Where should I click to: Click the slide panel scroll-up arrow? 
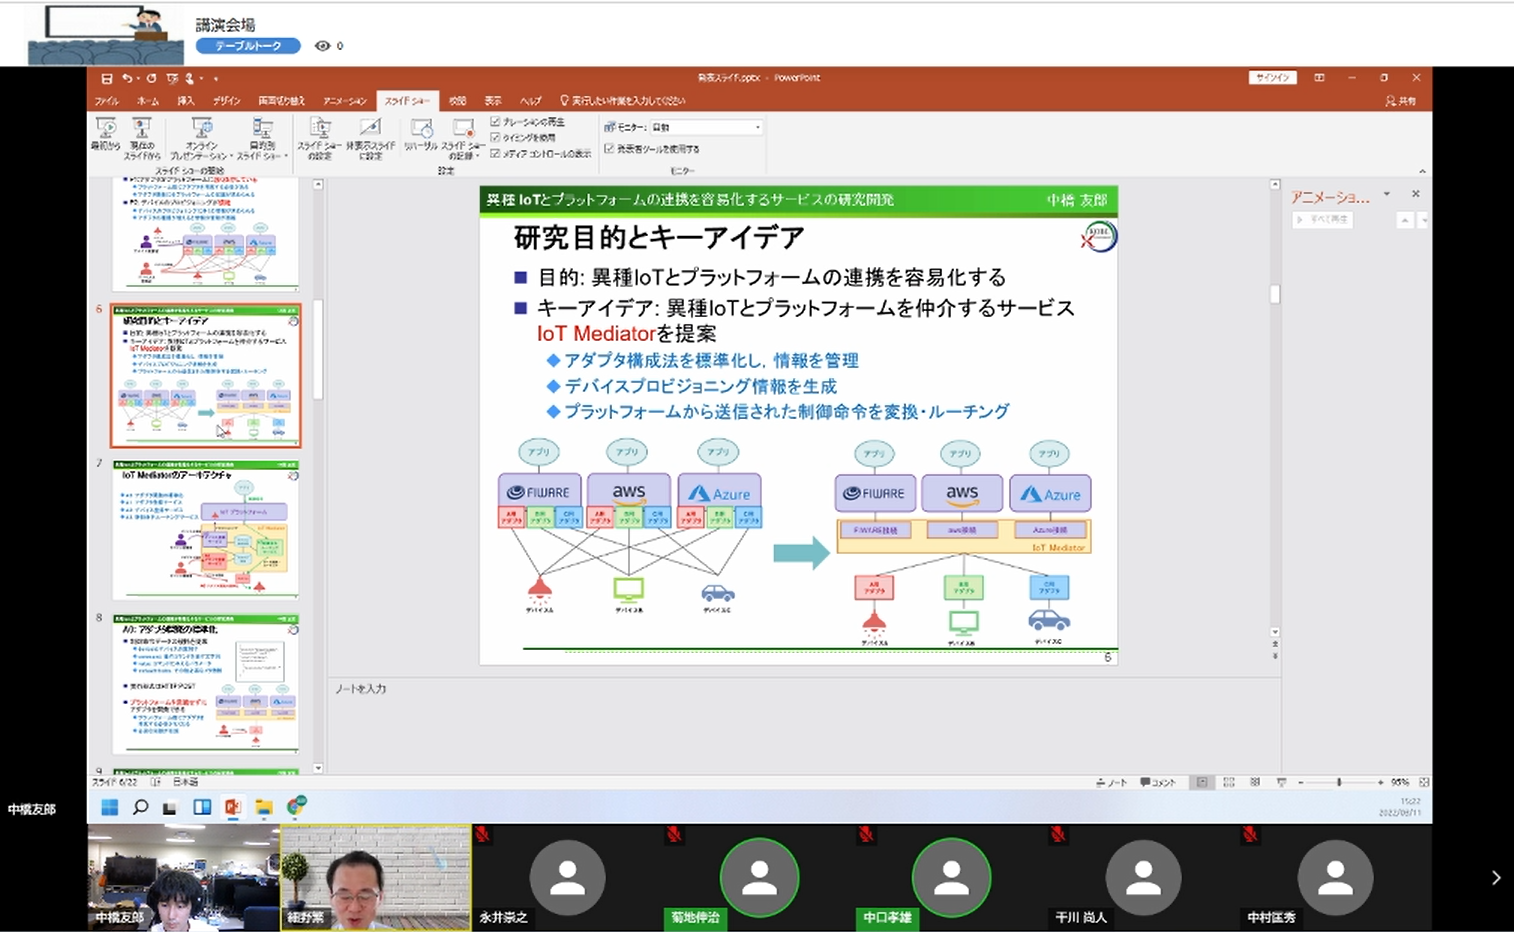(x=318, y=185)
